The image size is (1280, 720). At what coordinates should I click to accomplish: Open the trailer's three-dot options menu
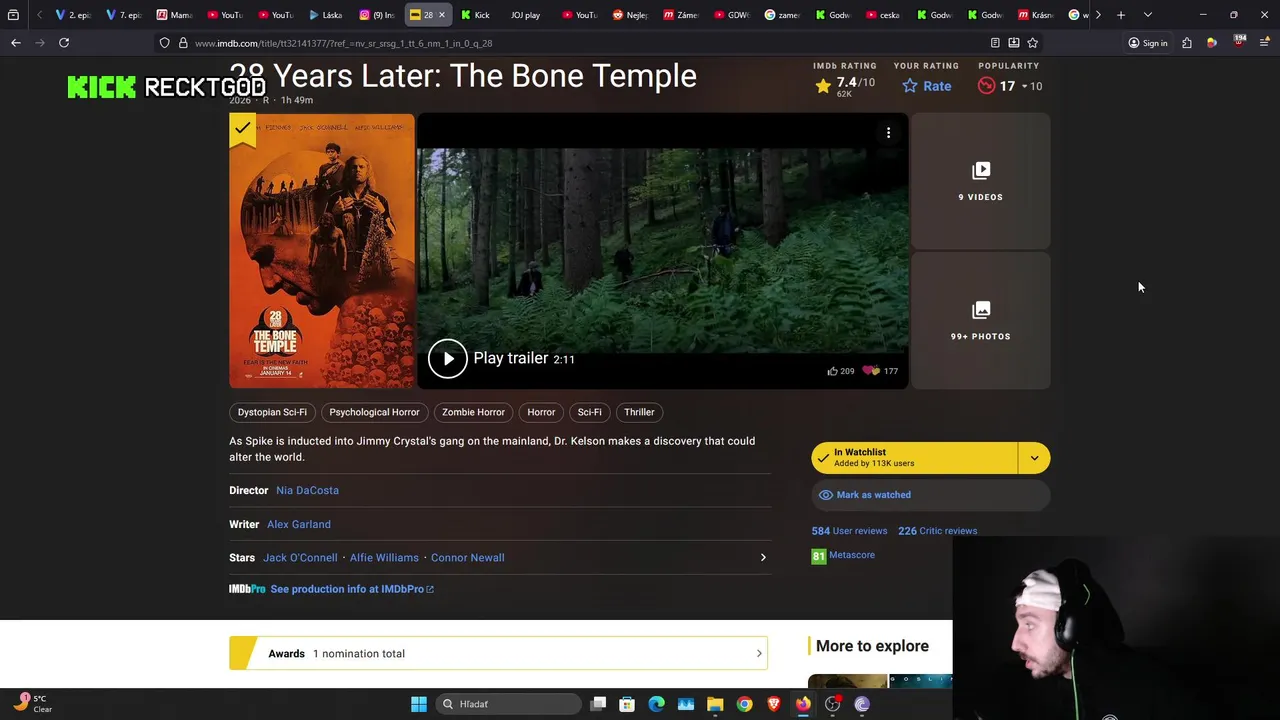click(888, 133)
